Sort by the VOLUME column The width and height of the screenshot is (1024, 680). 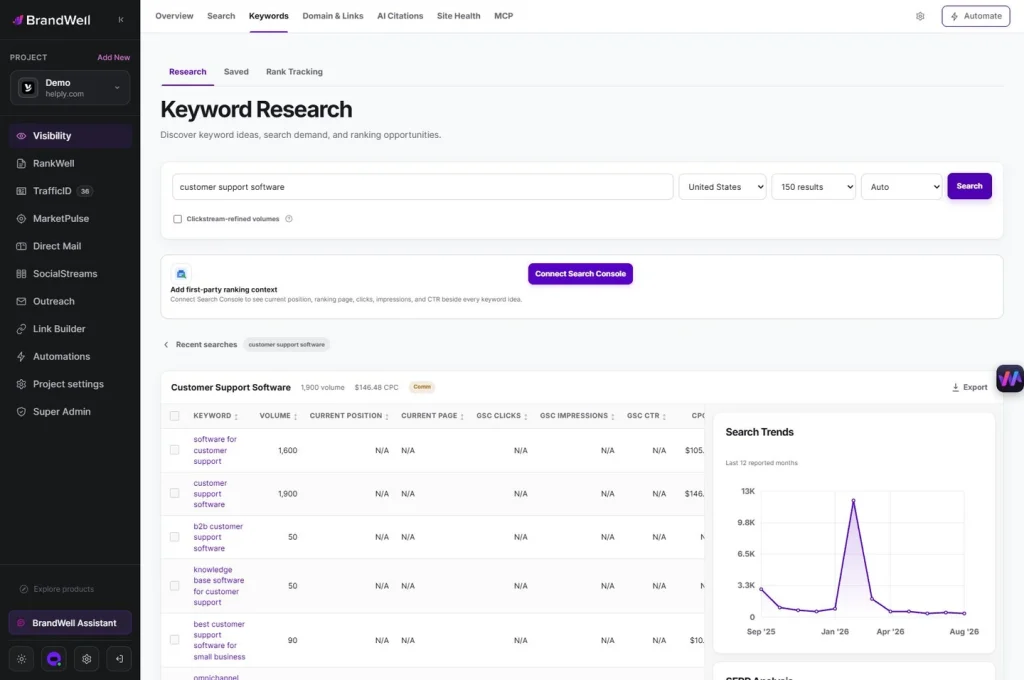coord(278,416)
